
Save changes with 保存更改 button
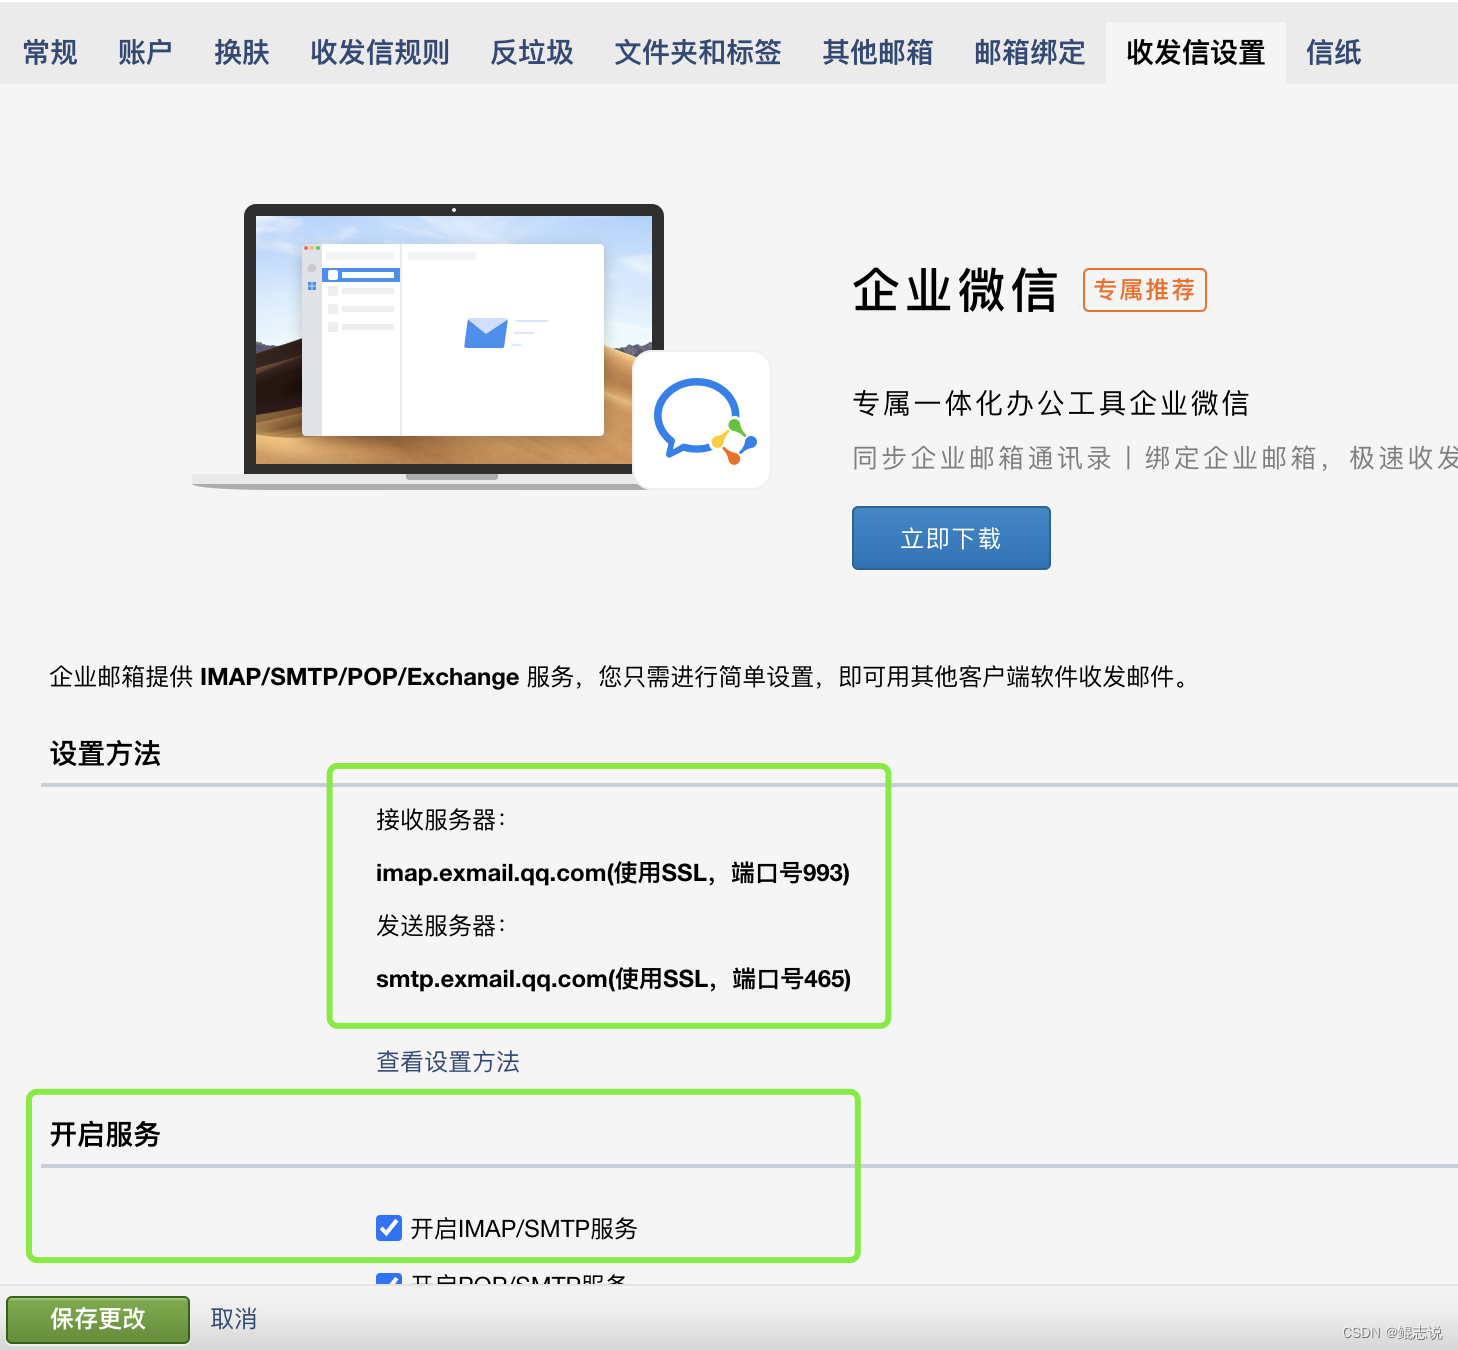(98, 1319)
